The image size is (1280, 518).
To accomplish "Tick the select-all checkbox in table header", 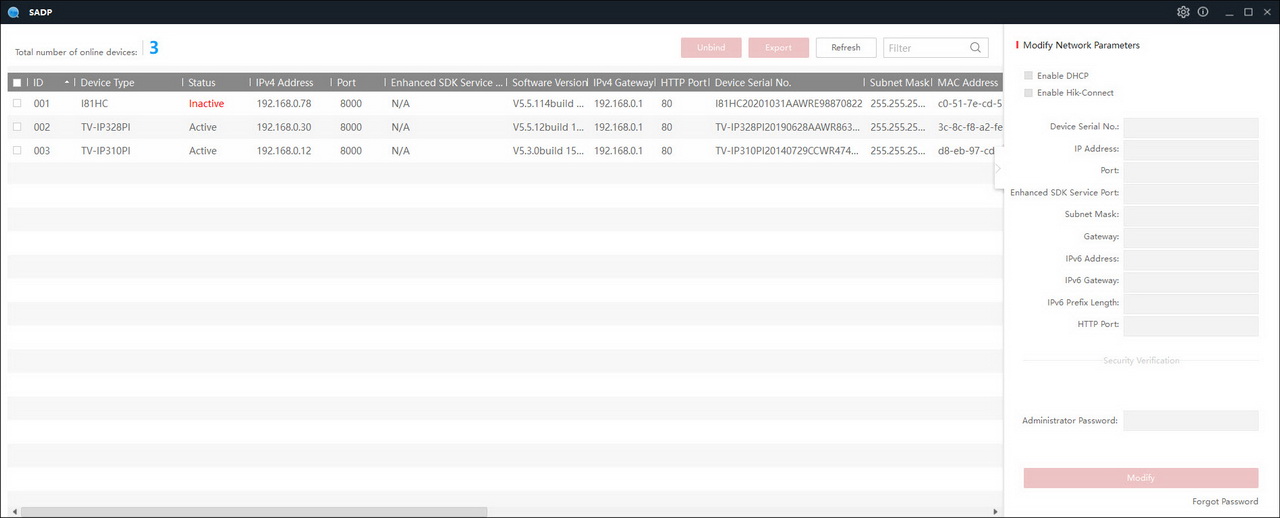I will pyautogui.click(x=17, y=83).
